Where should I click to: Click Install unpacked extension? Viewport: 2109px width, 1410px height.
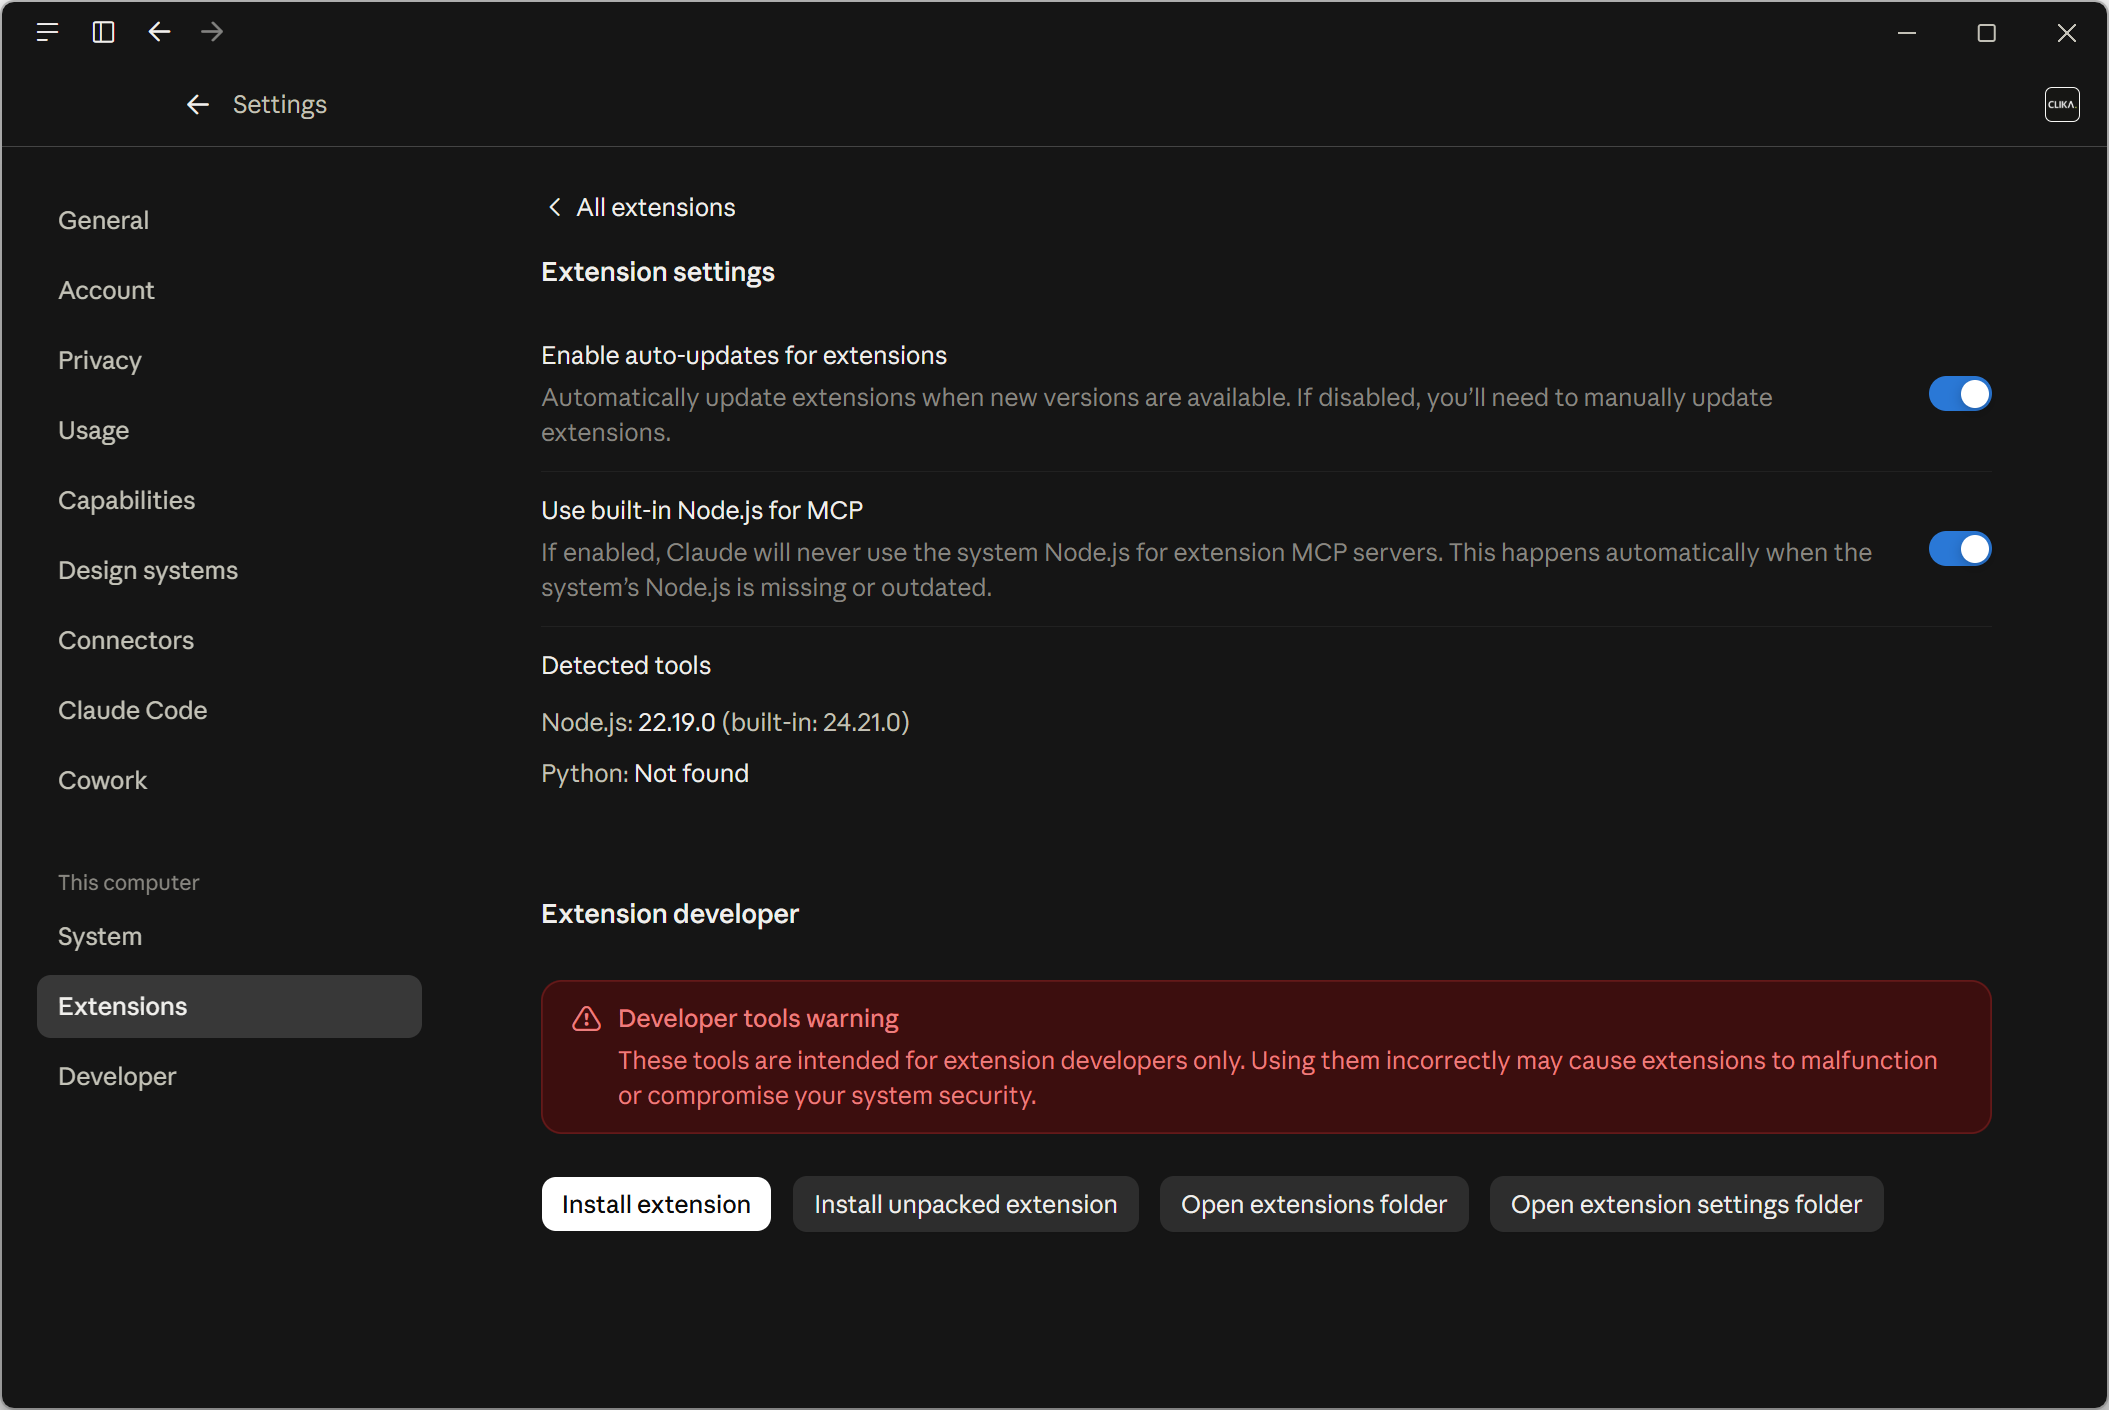pos(965,1204)
